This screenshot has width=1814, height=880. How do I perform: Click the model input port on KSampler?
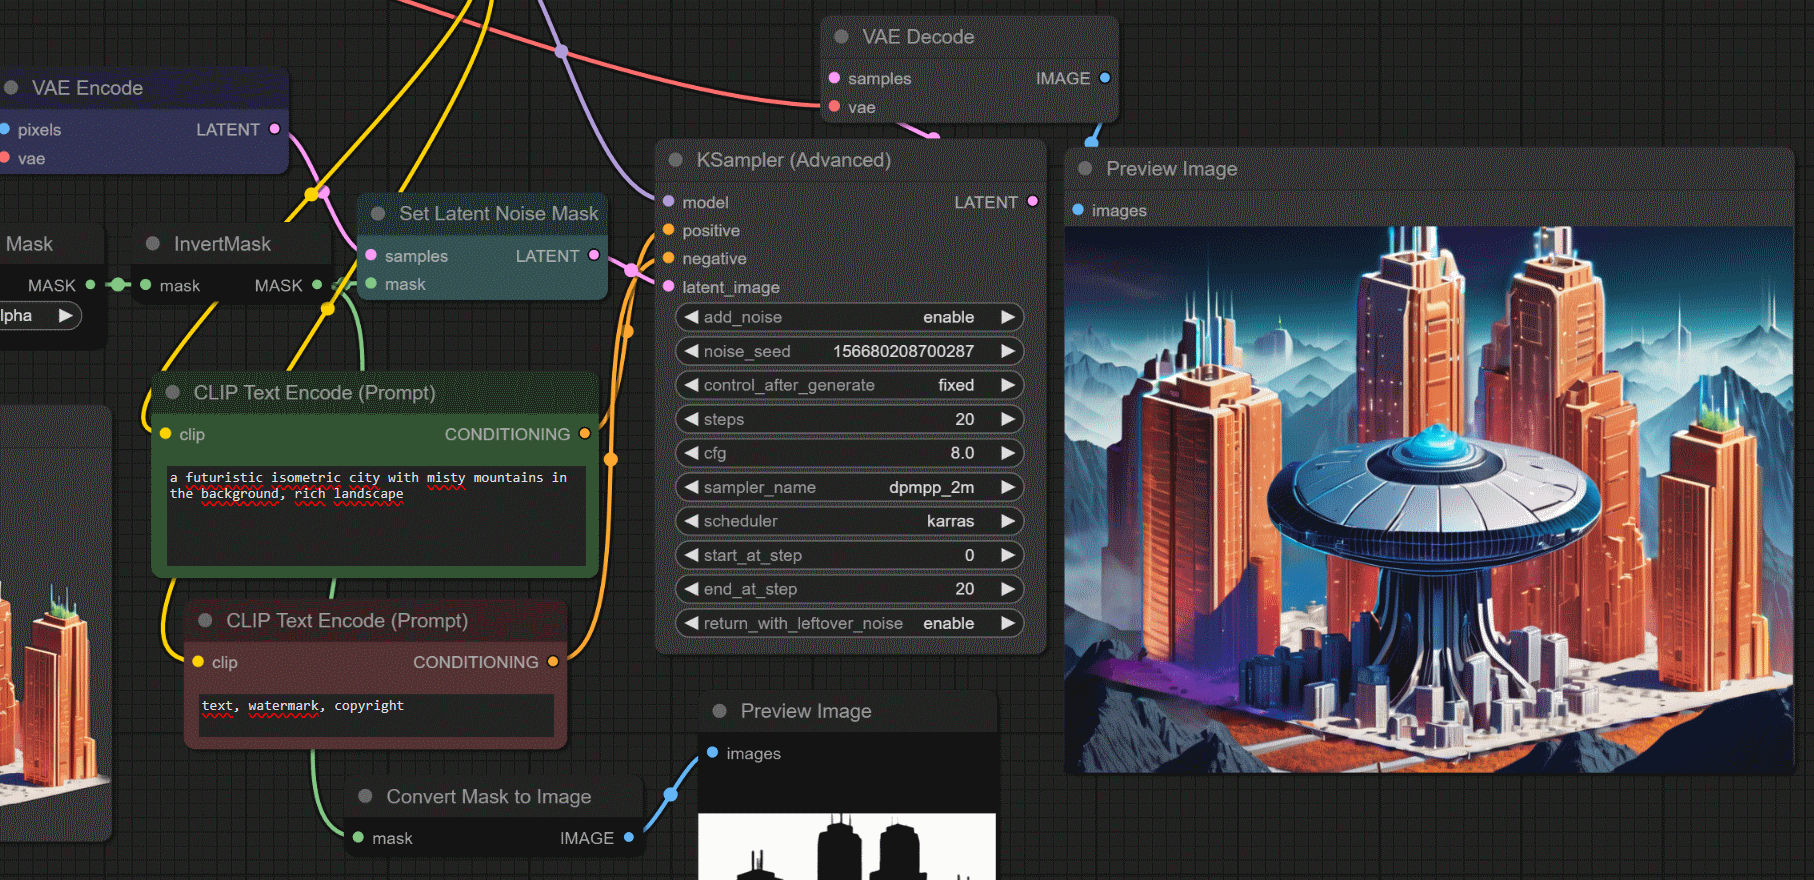(x=669, y=202)
